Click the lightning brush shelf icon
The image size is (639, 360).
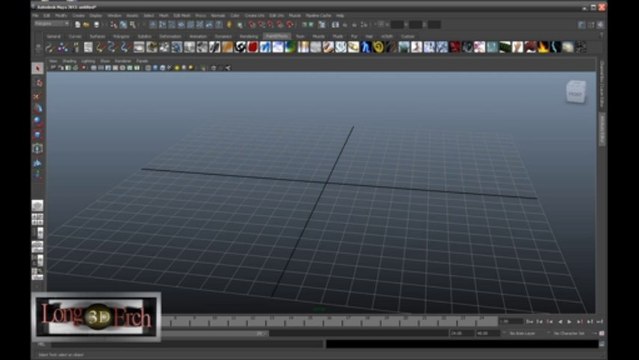point(555,47)
